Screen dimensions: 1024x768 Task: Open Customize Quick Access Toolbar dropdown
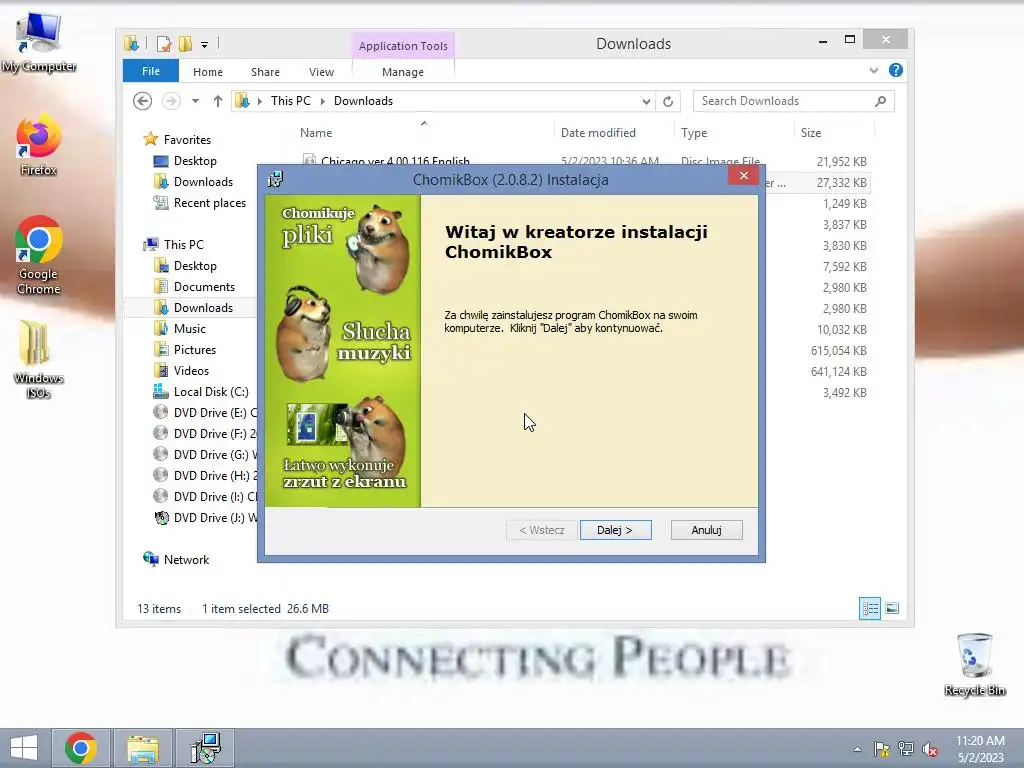[x=204, y=44]
